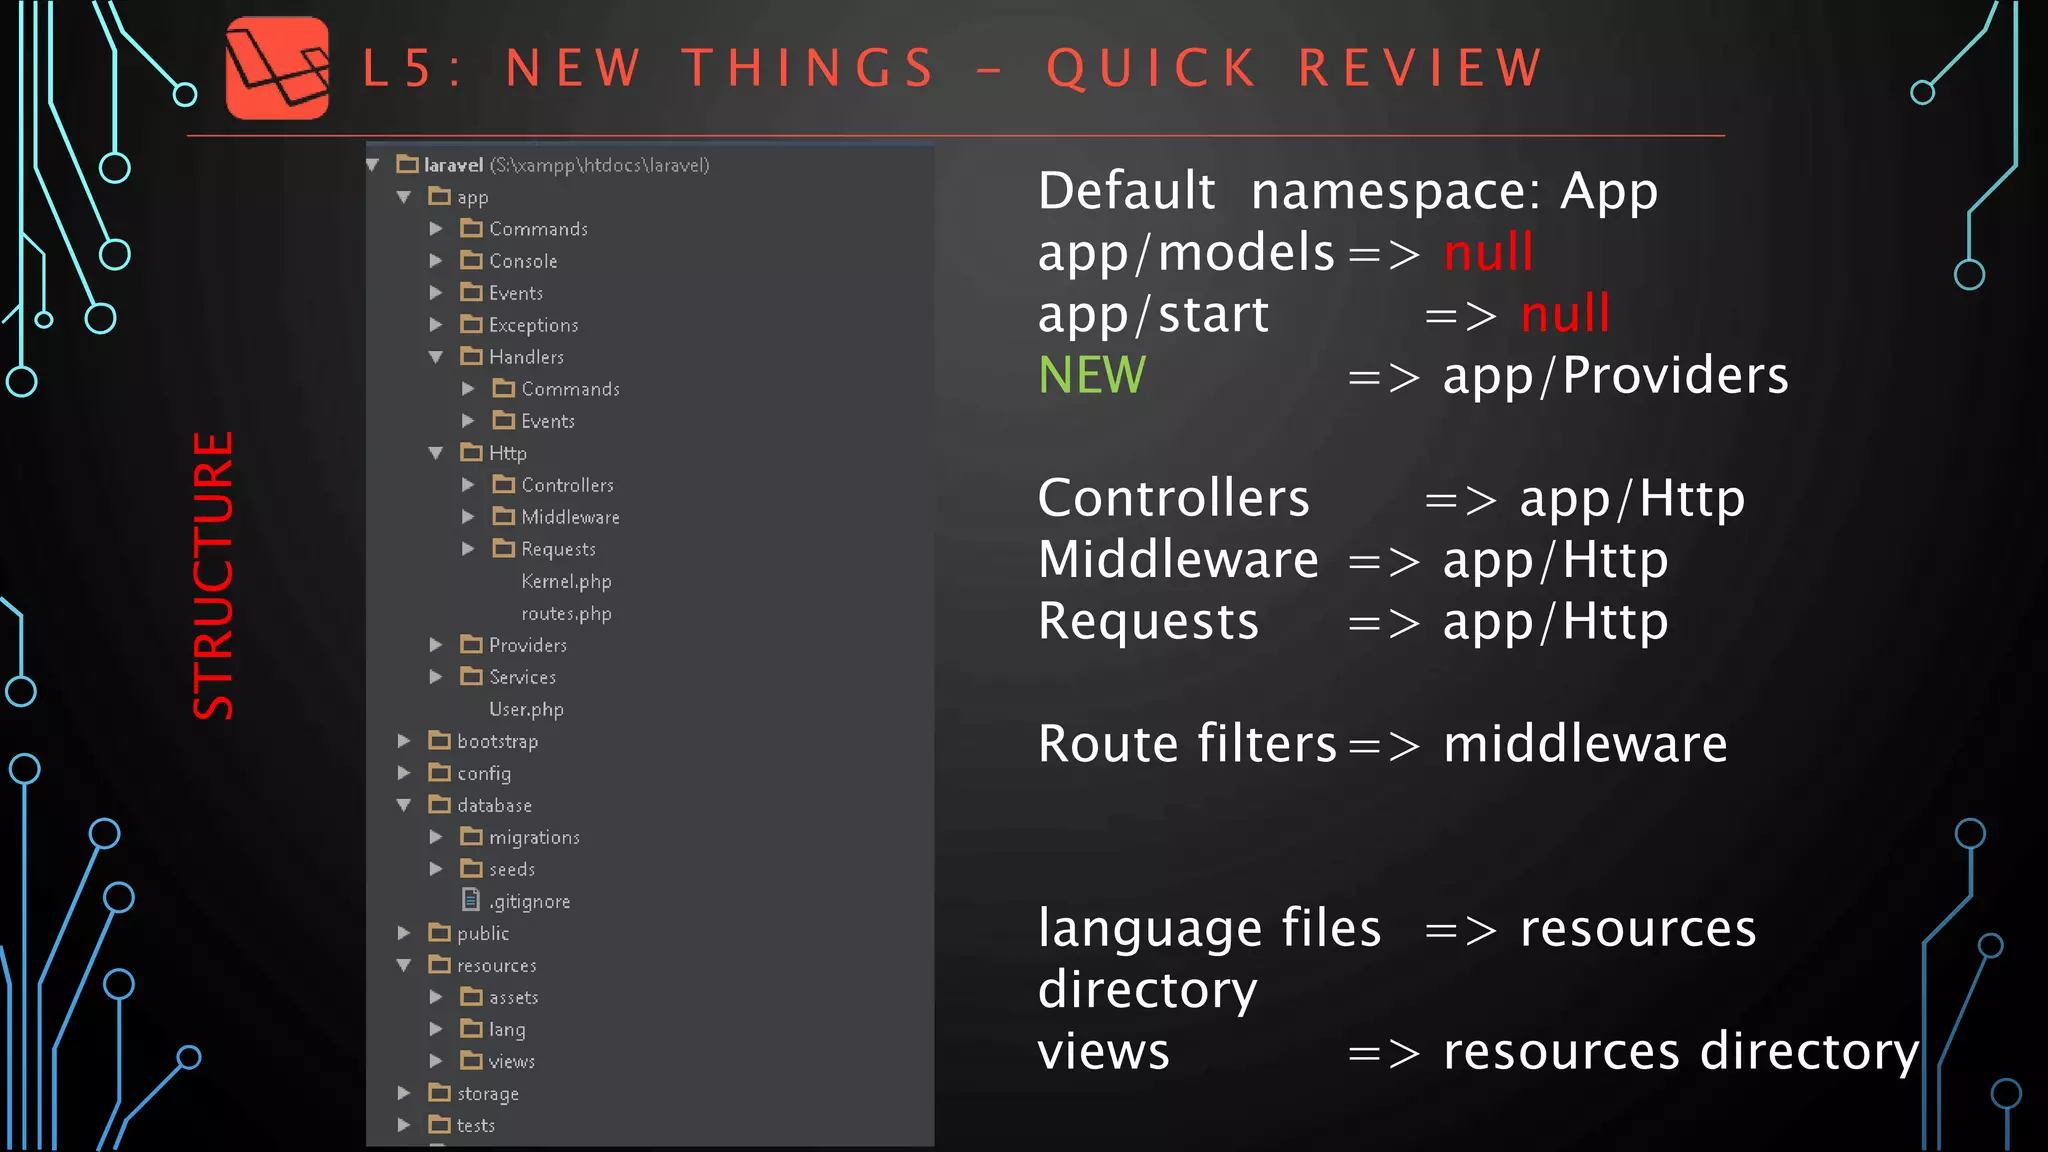Screen dimensions: 2048x1152
Task: Expand the Console folder arrow
Action: [x=436, y=261]
